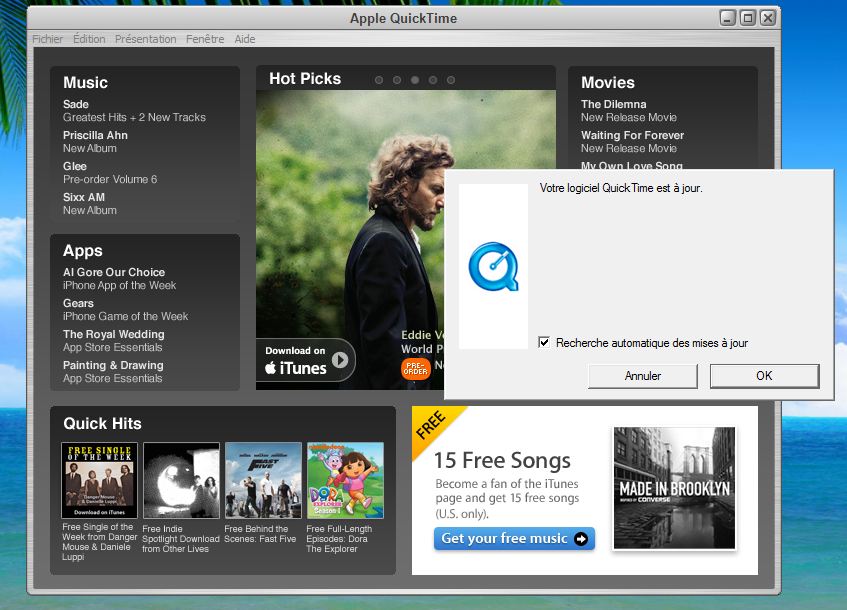The height and width of the screenshot is (610, 847).
Task: Open the Aide menu
Action: [245, 39]
